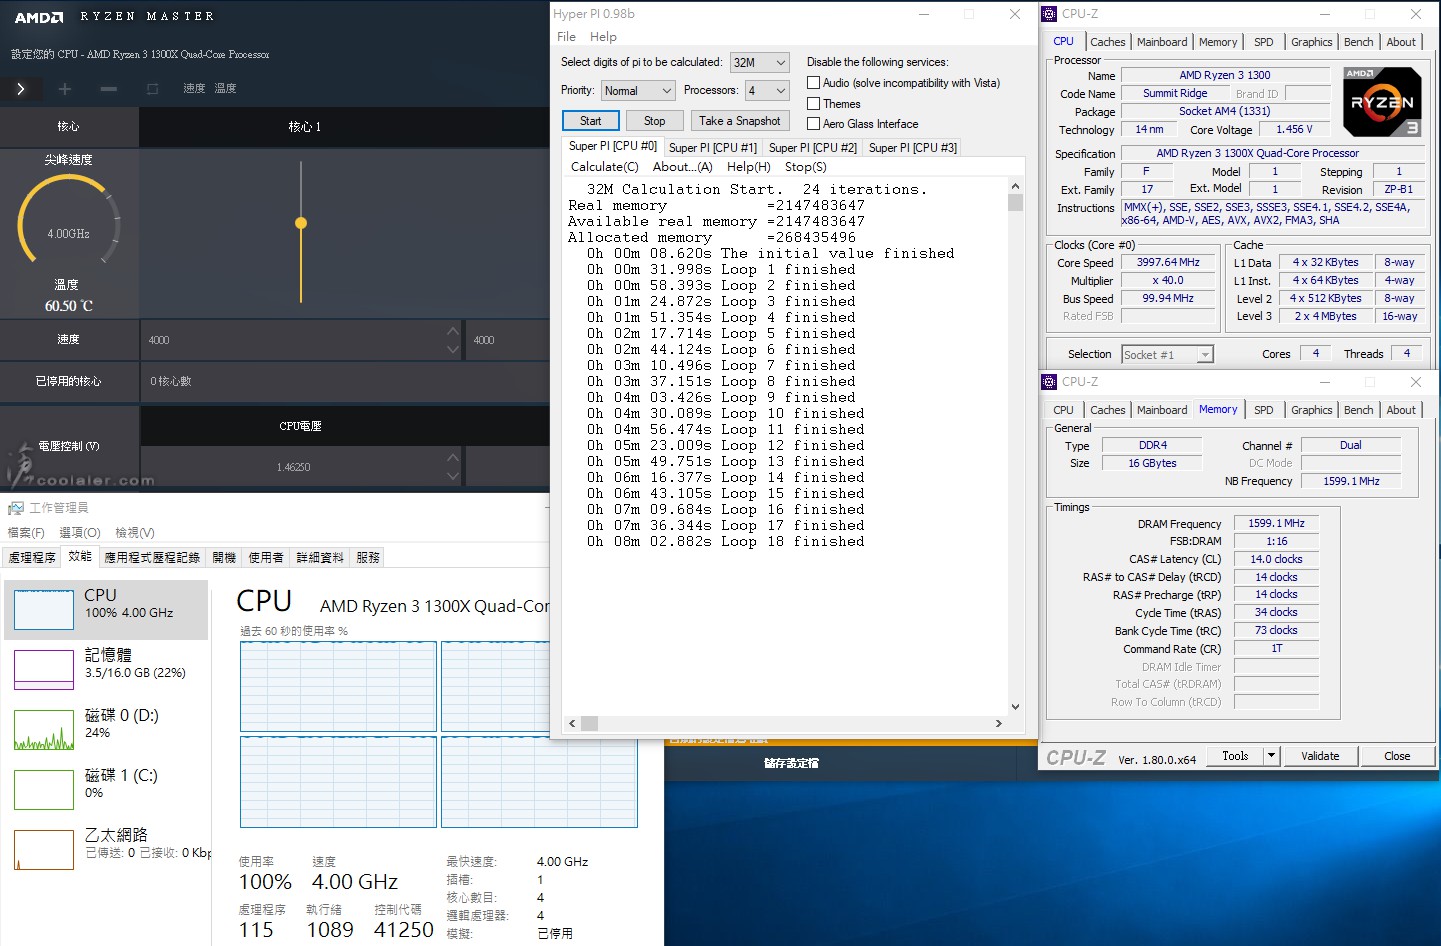Click the plus icon in Ryzen Master toolbar
1441x946 pixels.
click(x=65, y=89)
